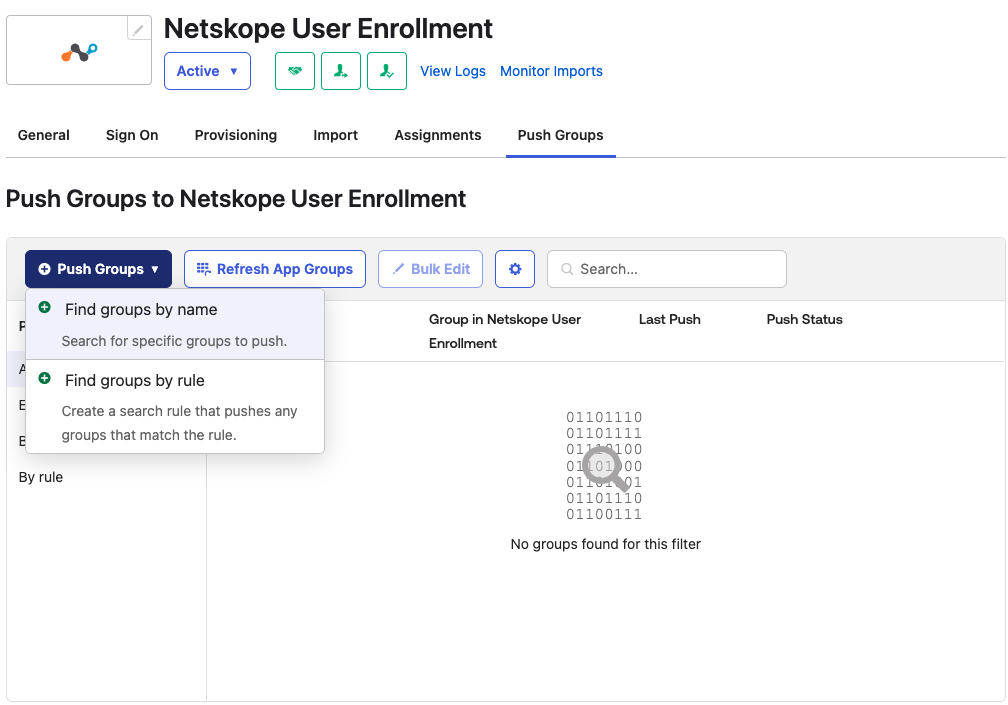Click the green assign users icon button
1008x705 pixels.
click(341, 71)
